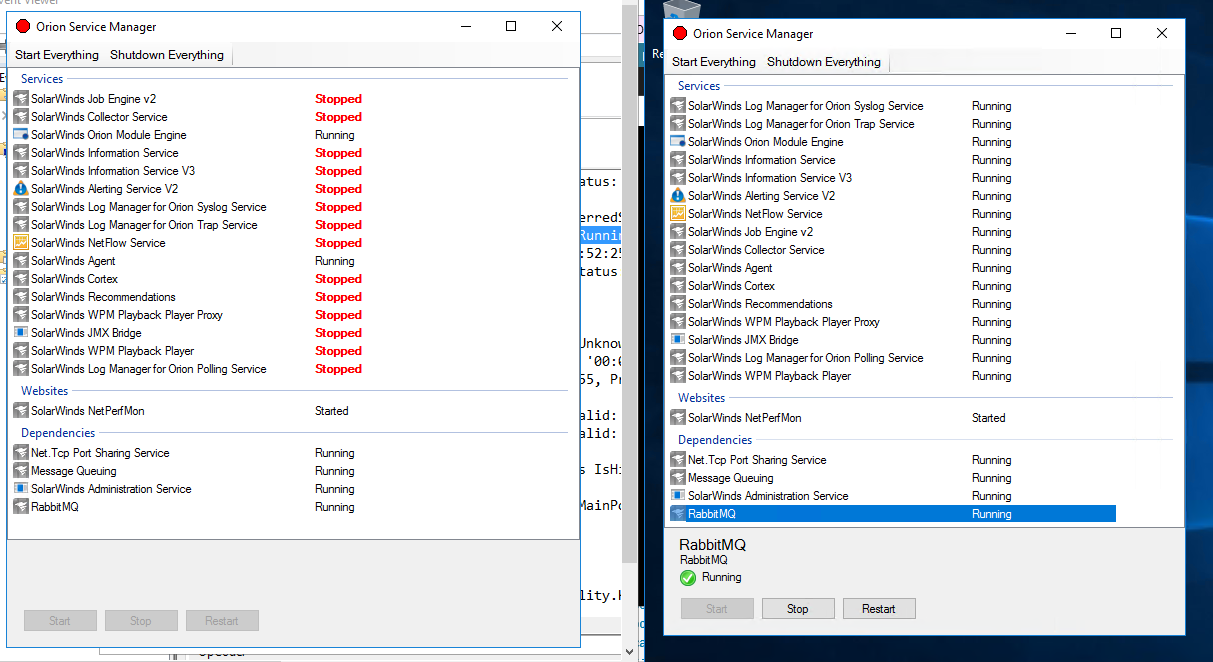Select highlighted RabbitMQ row in right window

point(892,514)
